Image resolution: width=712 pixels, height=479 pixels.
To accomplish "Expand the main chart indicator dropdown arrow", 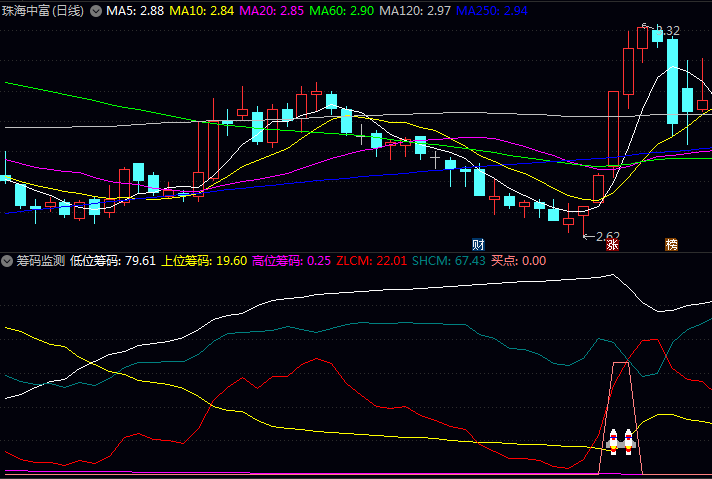I will tap(96, 11).
